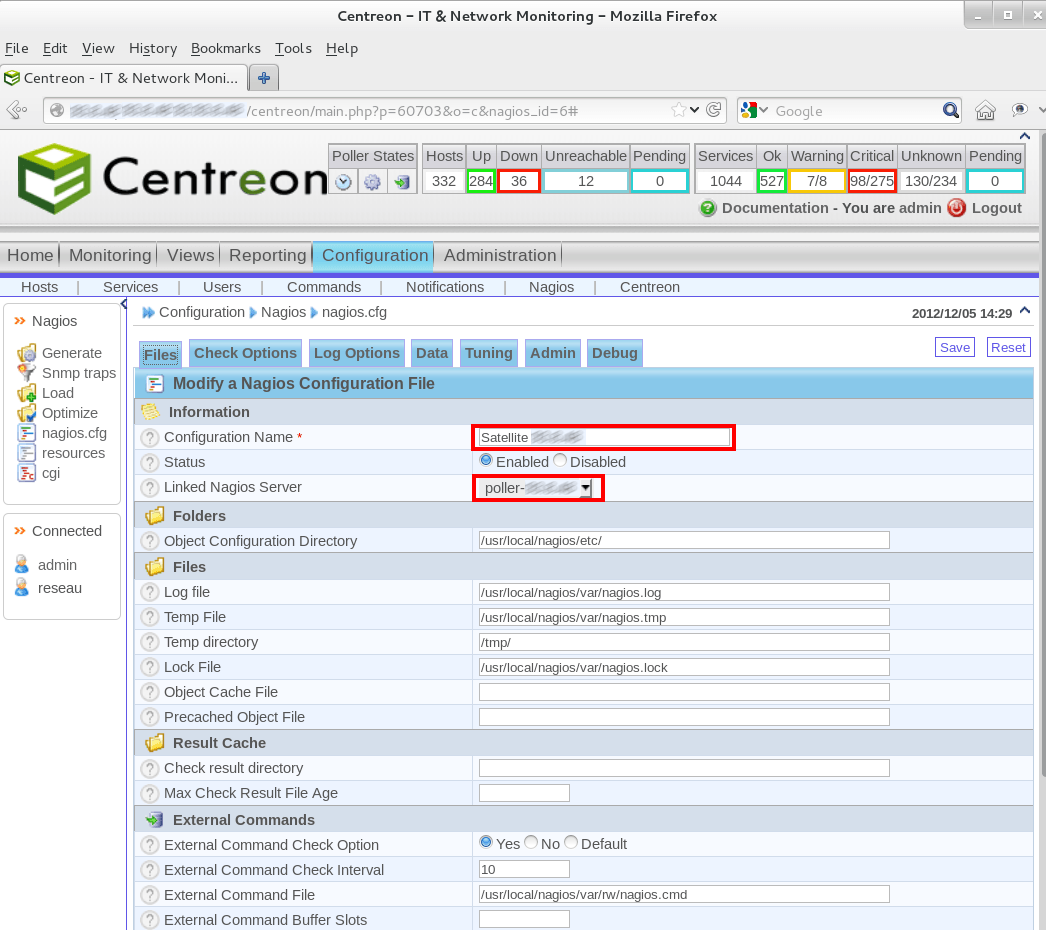The image size is (1046, 930).
Task: Click the Configuration Name input field
Action: [603, 437]
